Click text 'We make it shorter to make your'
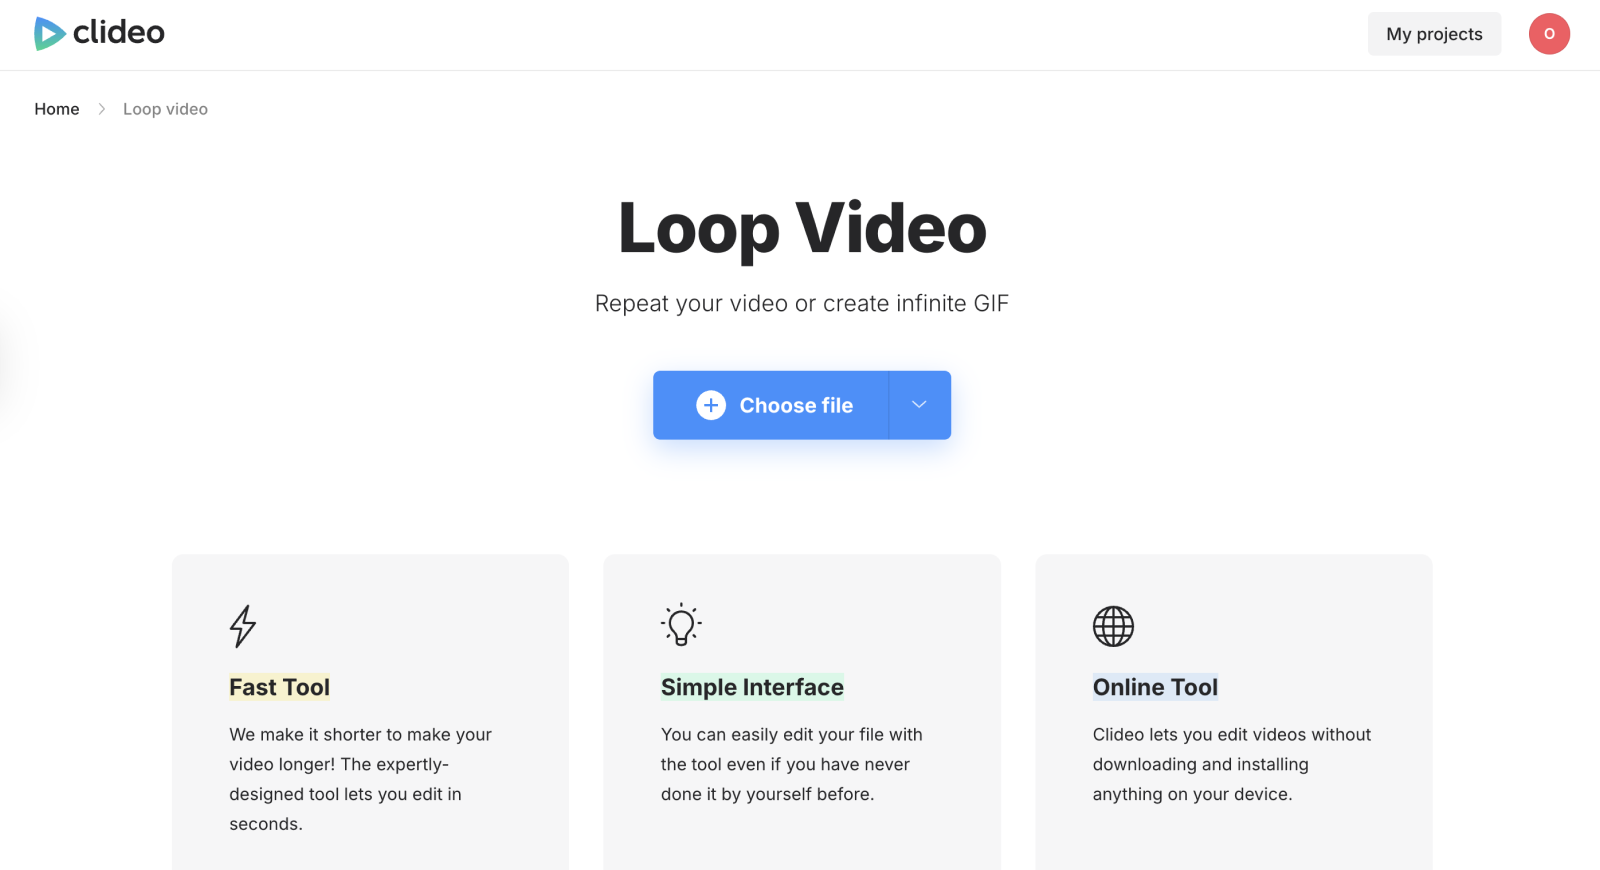 pyautogui.click(x=360, y=734)
